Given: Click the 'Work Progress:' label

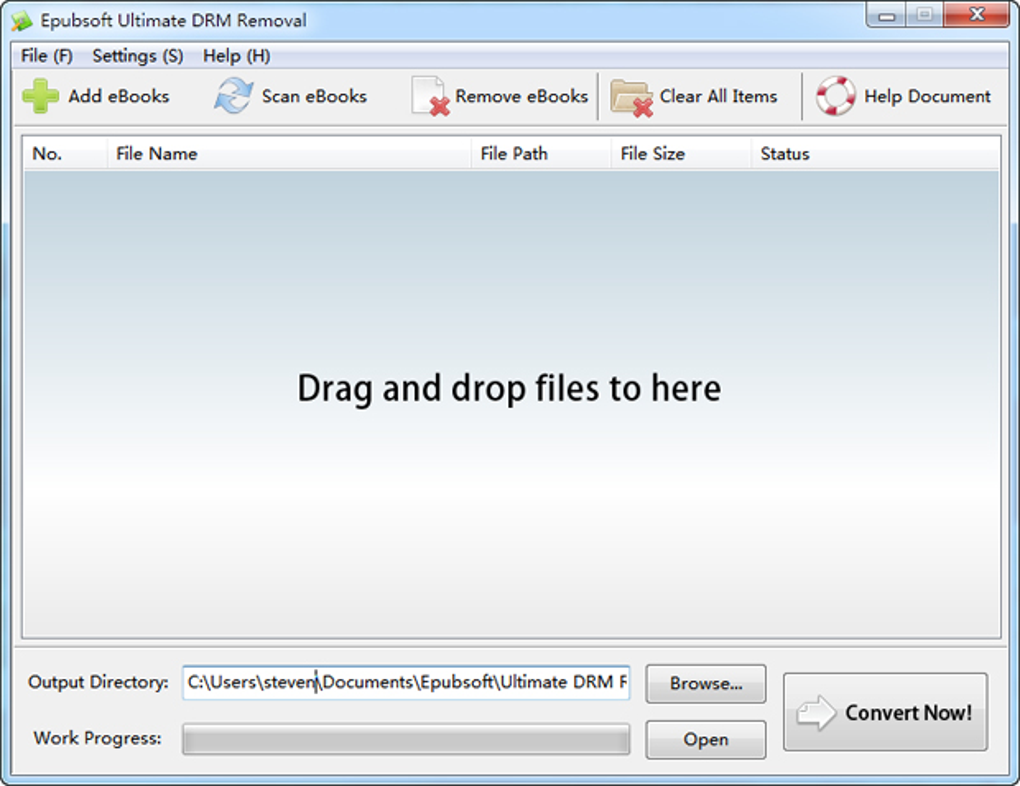Looking at the screenshot, I should [98, 739].
